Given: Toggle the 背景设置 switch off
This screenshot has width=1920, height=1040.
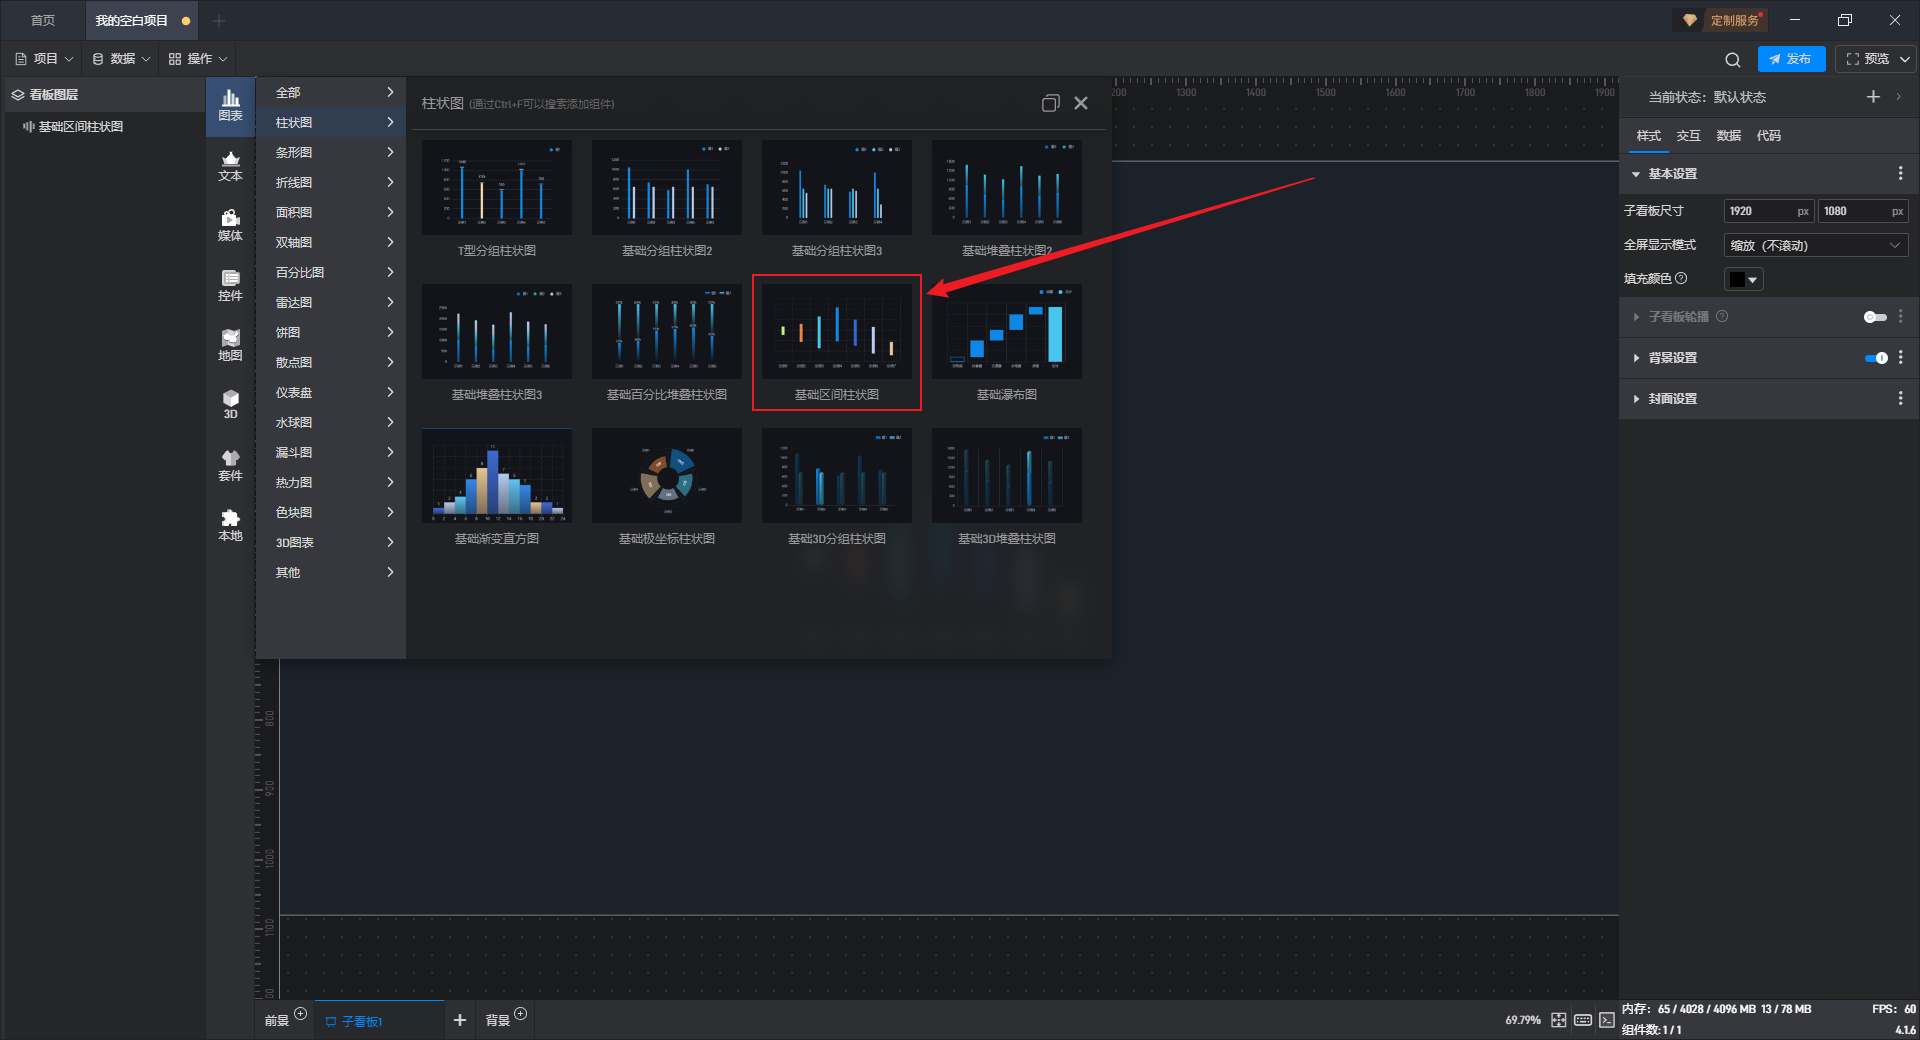Looking at the screenshot, I should coord(1875,358).
